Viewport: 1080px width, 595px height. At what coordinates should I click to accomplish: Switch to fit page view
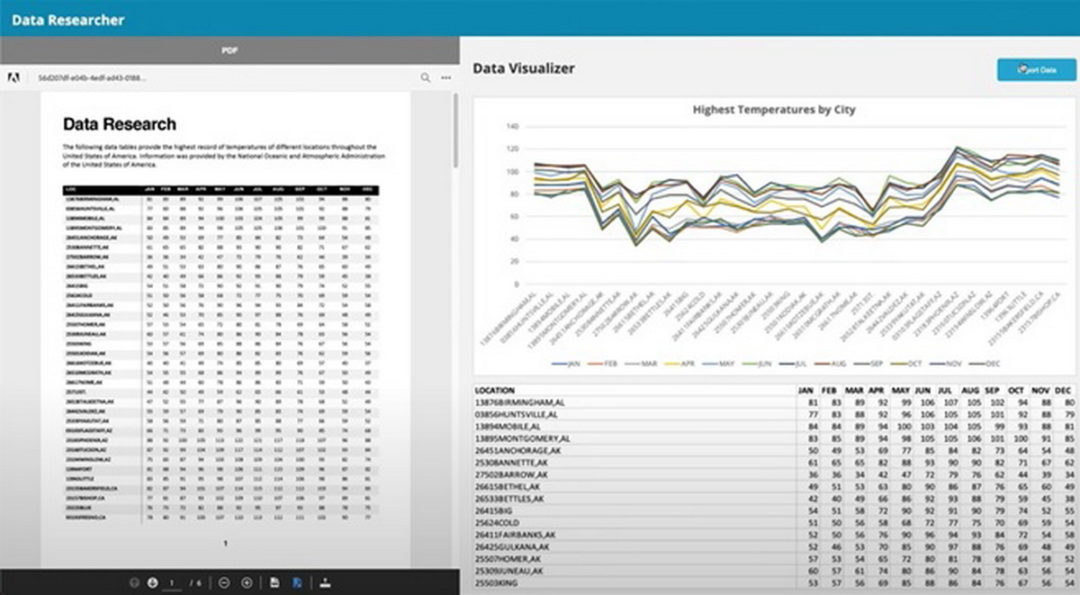pyautogui.click(x=275, y=582)
